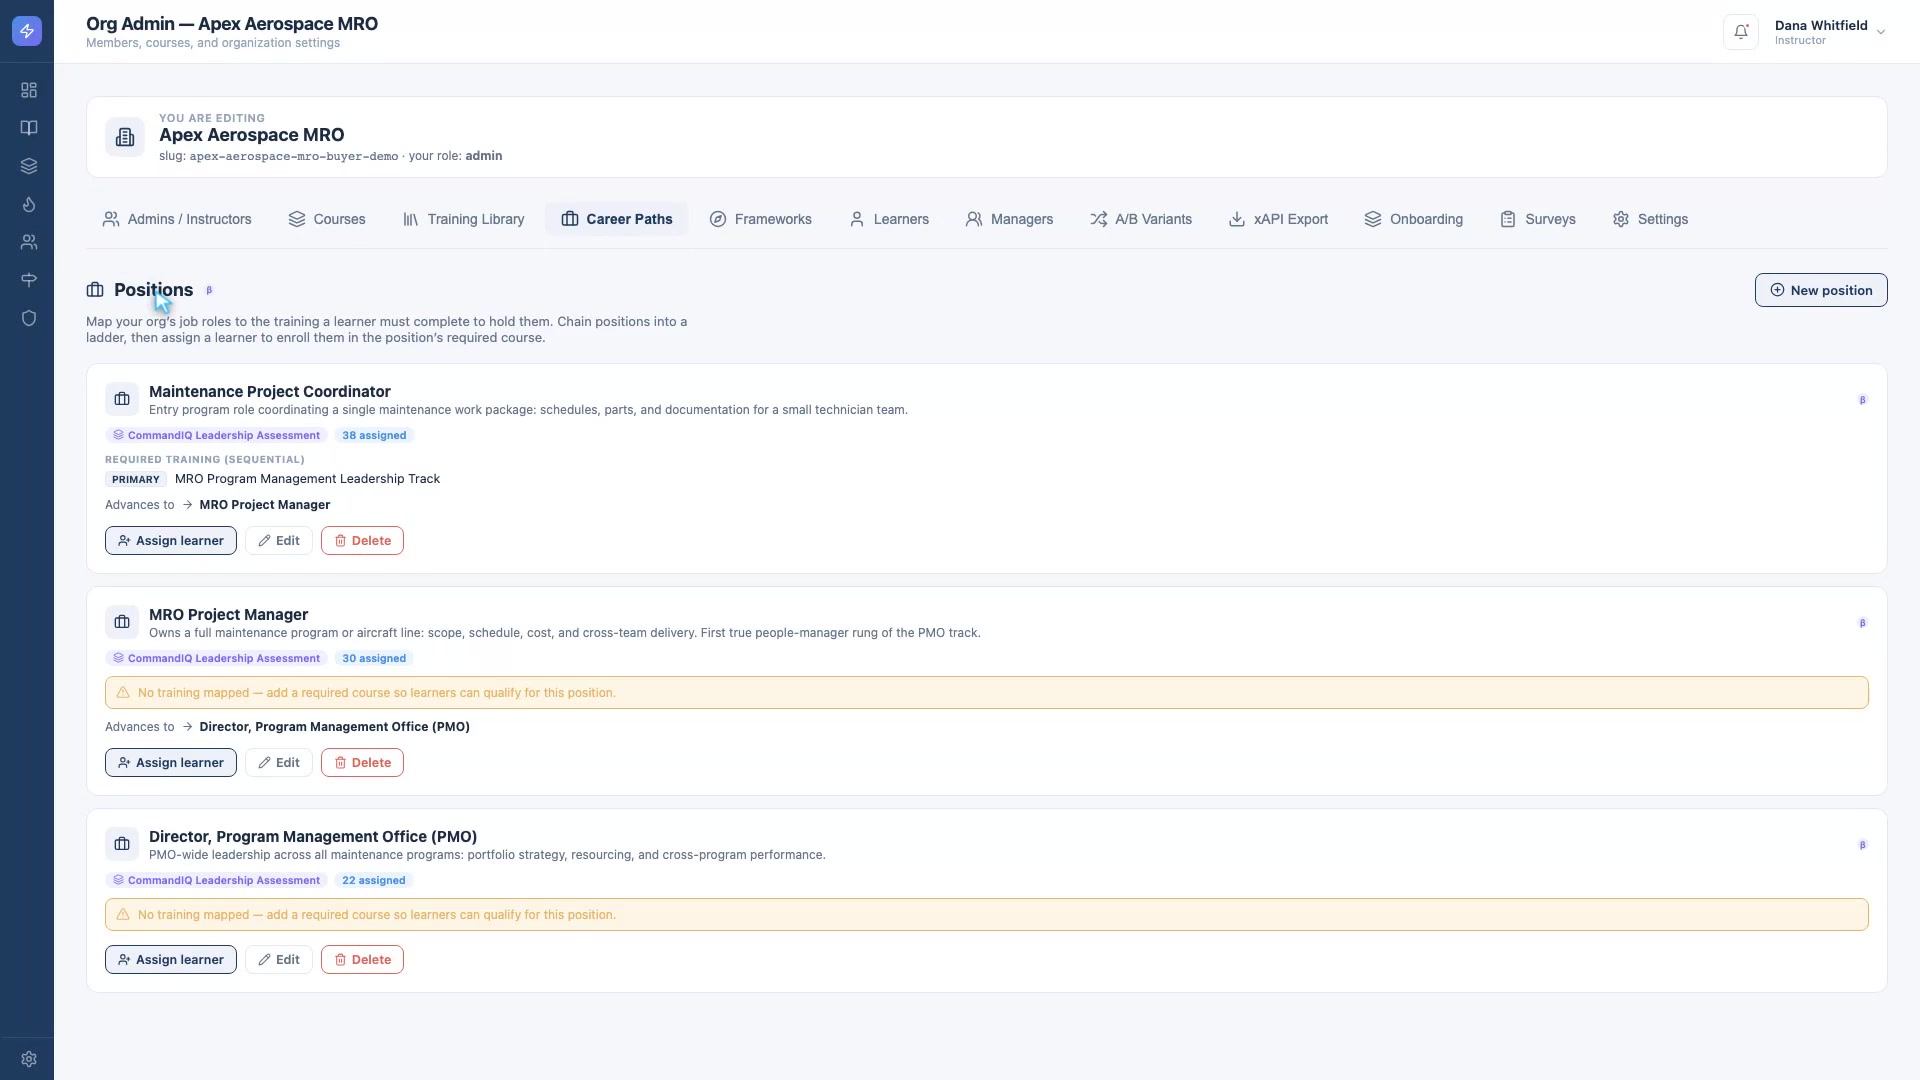Expand Dana Whitfield user menu
The width and height of the screenshot is (1920, 1080).
point(1830,32)
